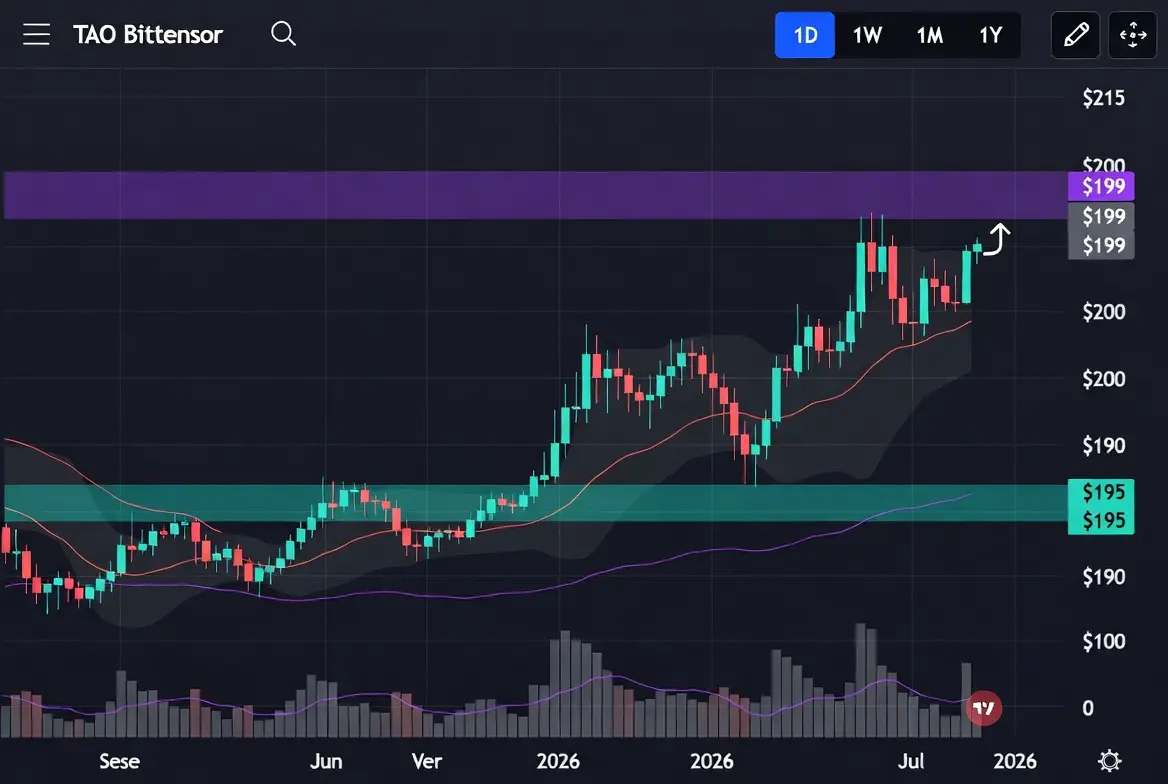Click the red TradingView logo badge
1168x784 pixels.
click(984, 708)
